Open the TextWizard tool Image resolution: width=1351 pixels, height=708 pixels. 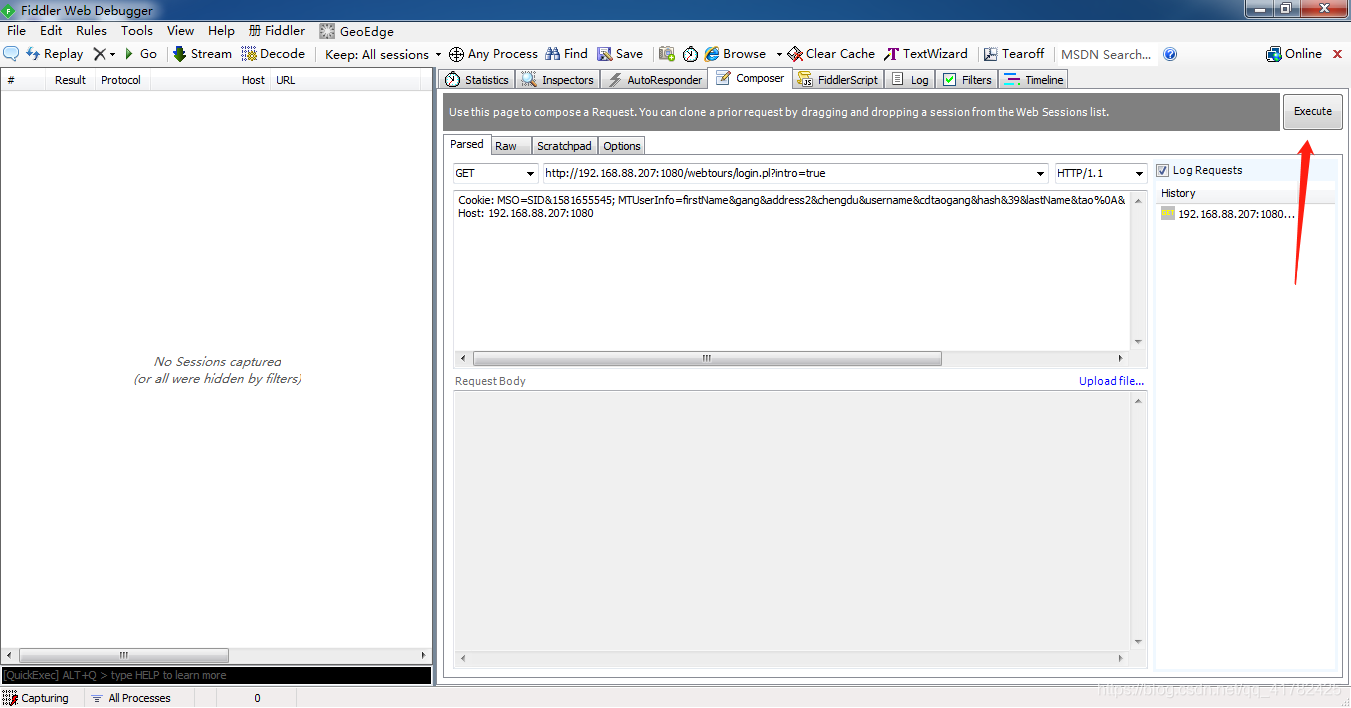coord(926,54)
